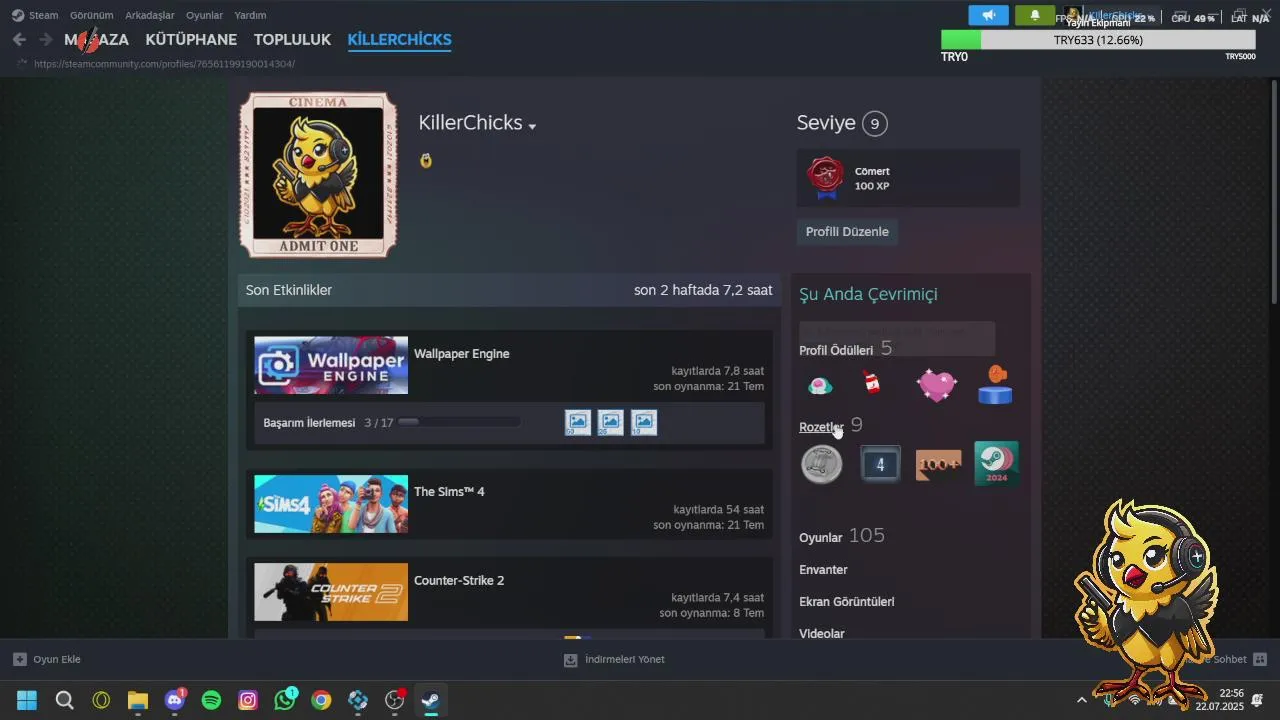This screenshot has width=1280, height=720.
Task: Open the Görünüm menu
Action: [x=91, y=15]
